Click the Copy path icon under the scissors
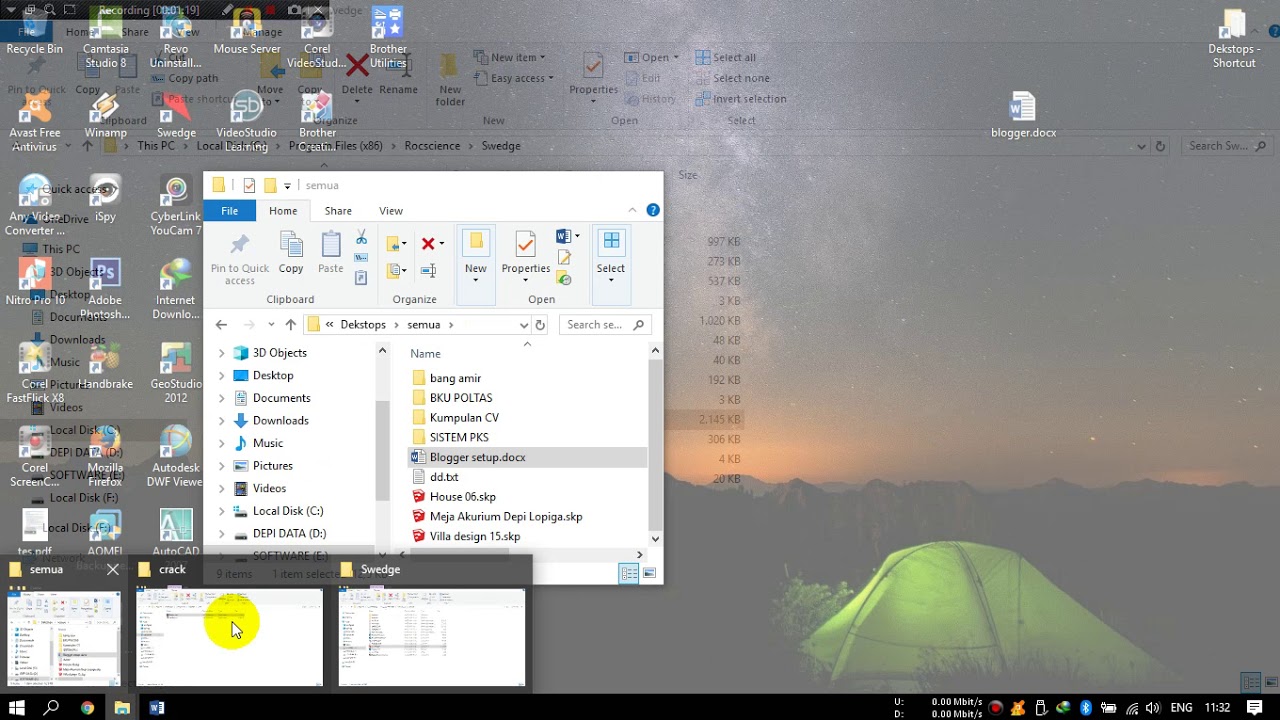 [361, 258]
